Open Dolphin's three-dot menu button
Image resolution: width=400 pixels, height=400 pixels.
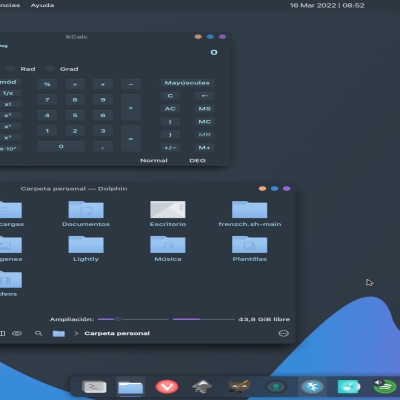(x=284, y=333)
